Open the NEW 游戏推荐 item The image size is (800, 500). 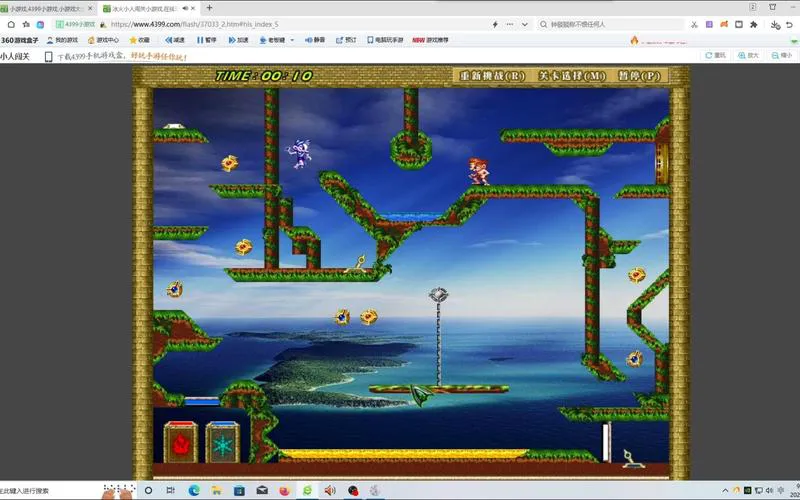(x=431, y=40)
